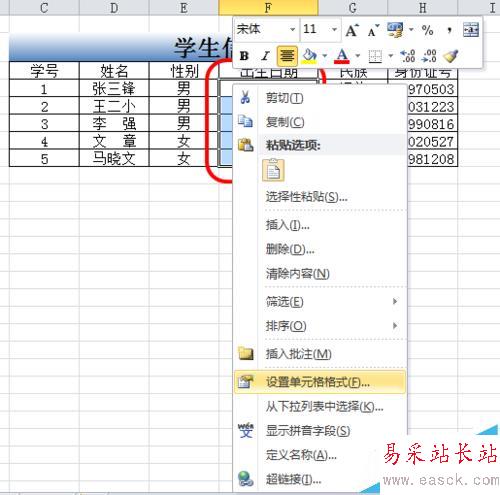Open the 宋体 font name dropdown
This screenshot has height=495, width=500.
coord(292,30)
